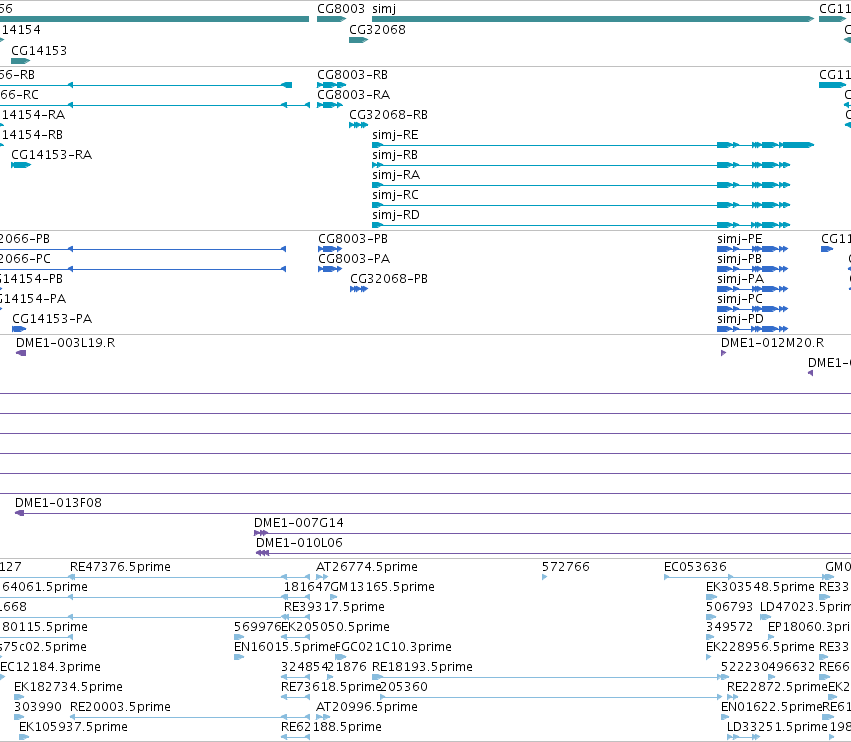Screen dimensions: 851x742
Task: Select the AT26774.5prime EST label
Action: tap(366, 567)
